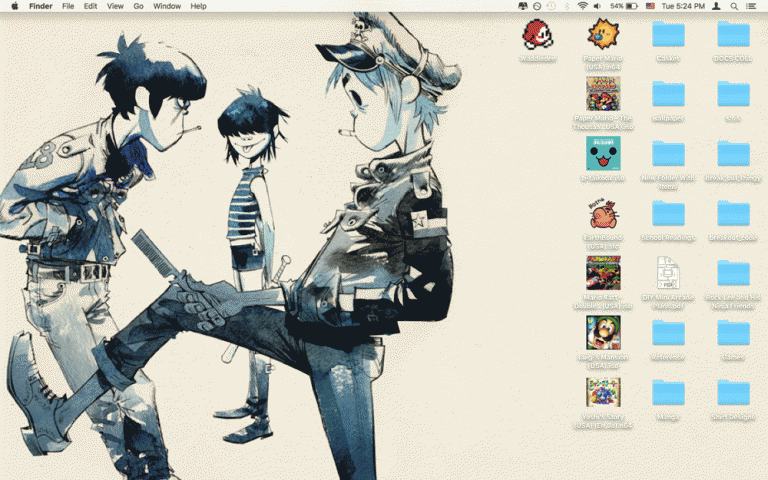Select the Wallpaper folder
The image size is (768, 480).
[x=668, y=94]
